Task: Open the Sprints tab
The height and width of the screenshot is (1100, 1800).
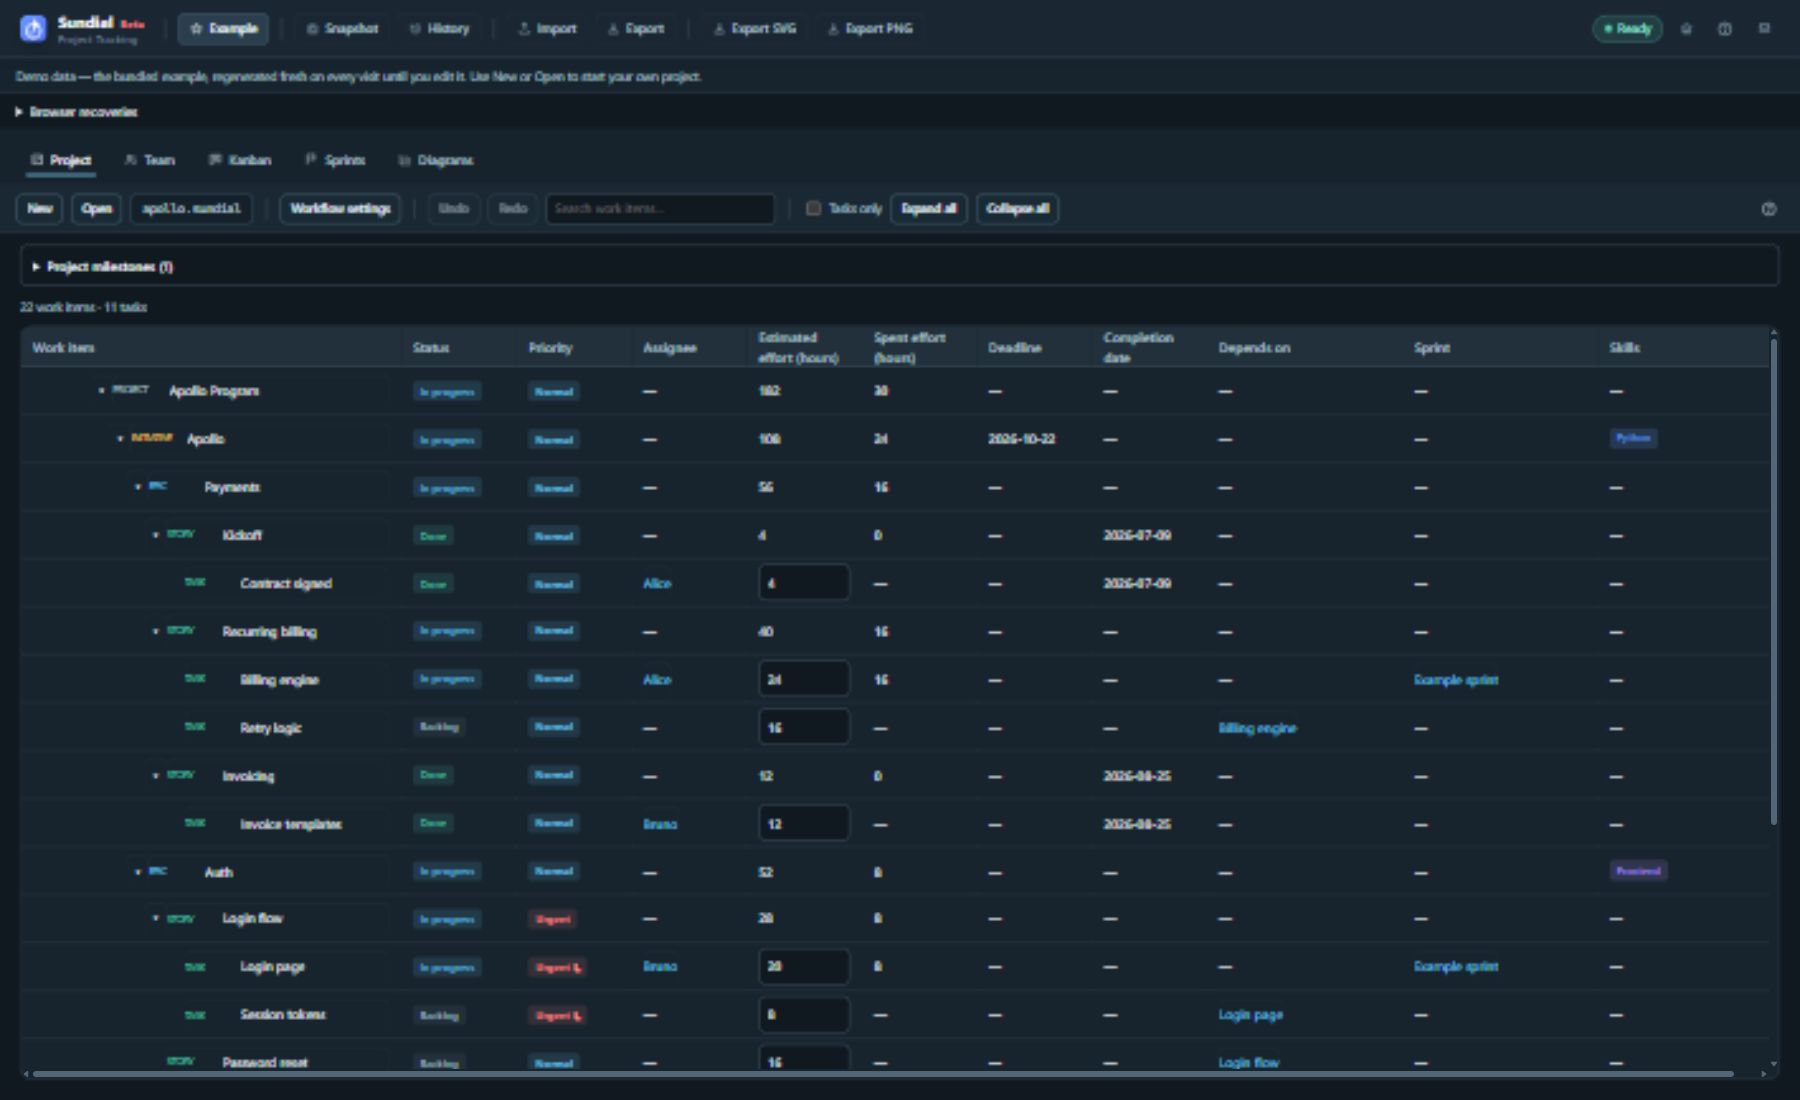Action: click(336, 160)
